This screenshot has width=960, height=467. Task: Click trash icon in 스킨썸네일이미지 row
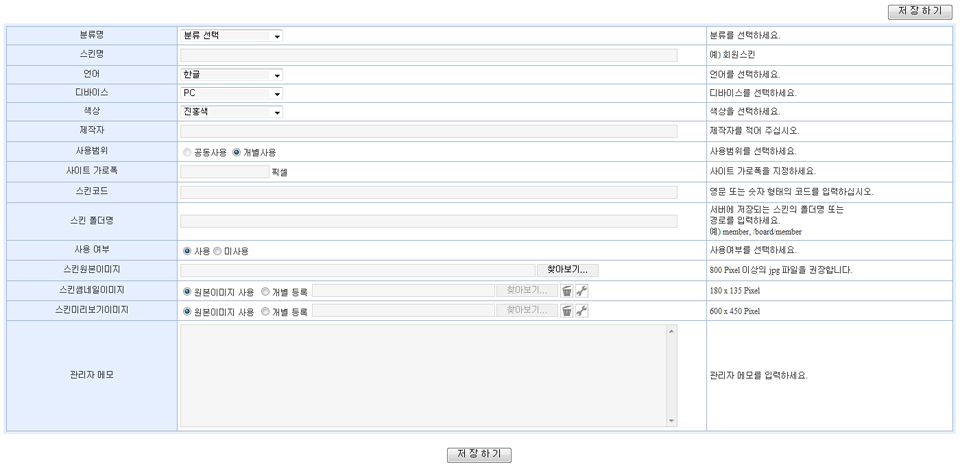coord(567,291)
